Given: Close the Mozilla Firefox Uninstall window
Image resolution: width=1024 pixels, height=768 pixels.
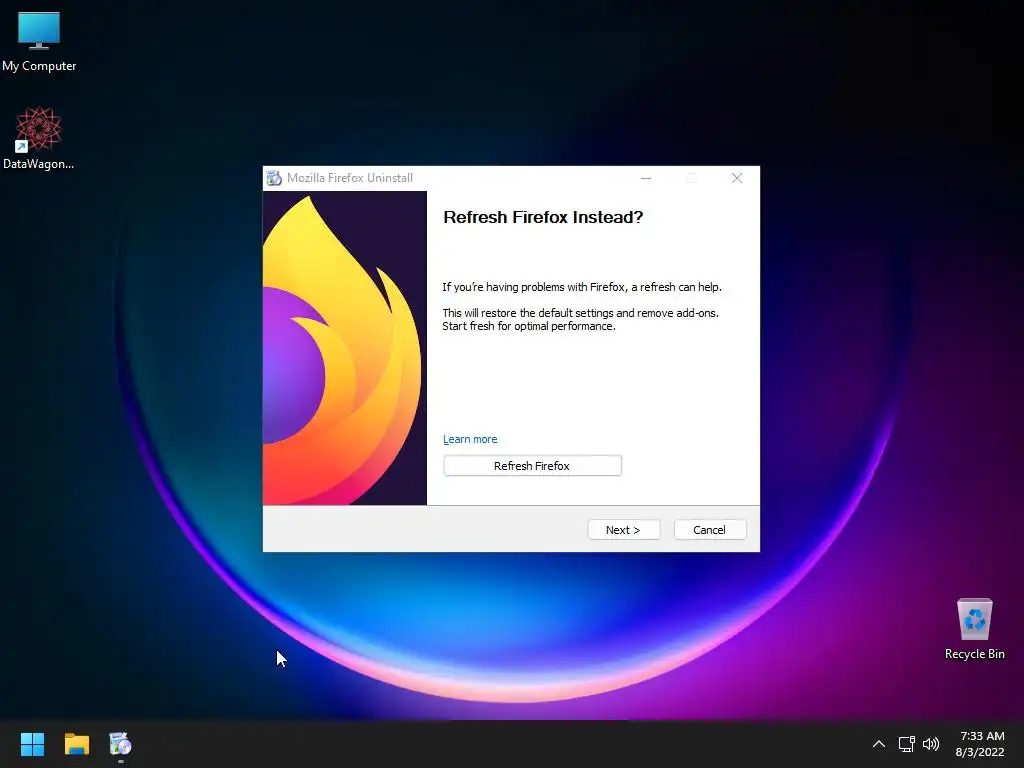Looking at the screenshot, I should point(737,178).
